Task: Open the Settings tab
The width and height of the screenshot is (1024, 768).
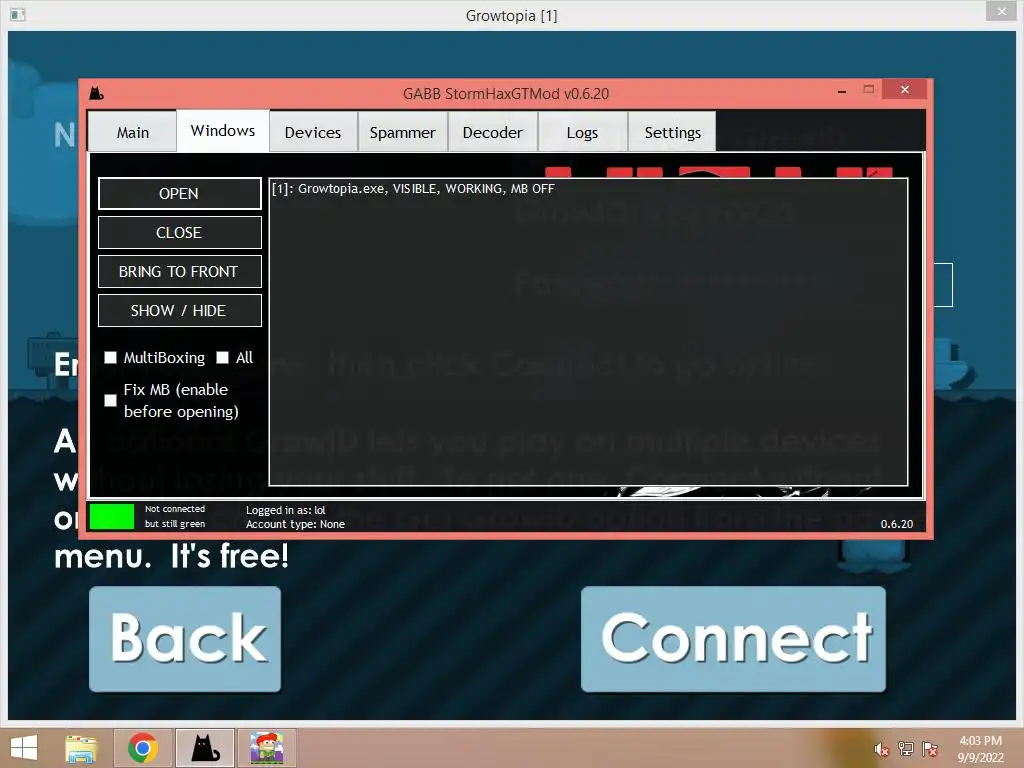Action: tap(672, 132)
